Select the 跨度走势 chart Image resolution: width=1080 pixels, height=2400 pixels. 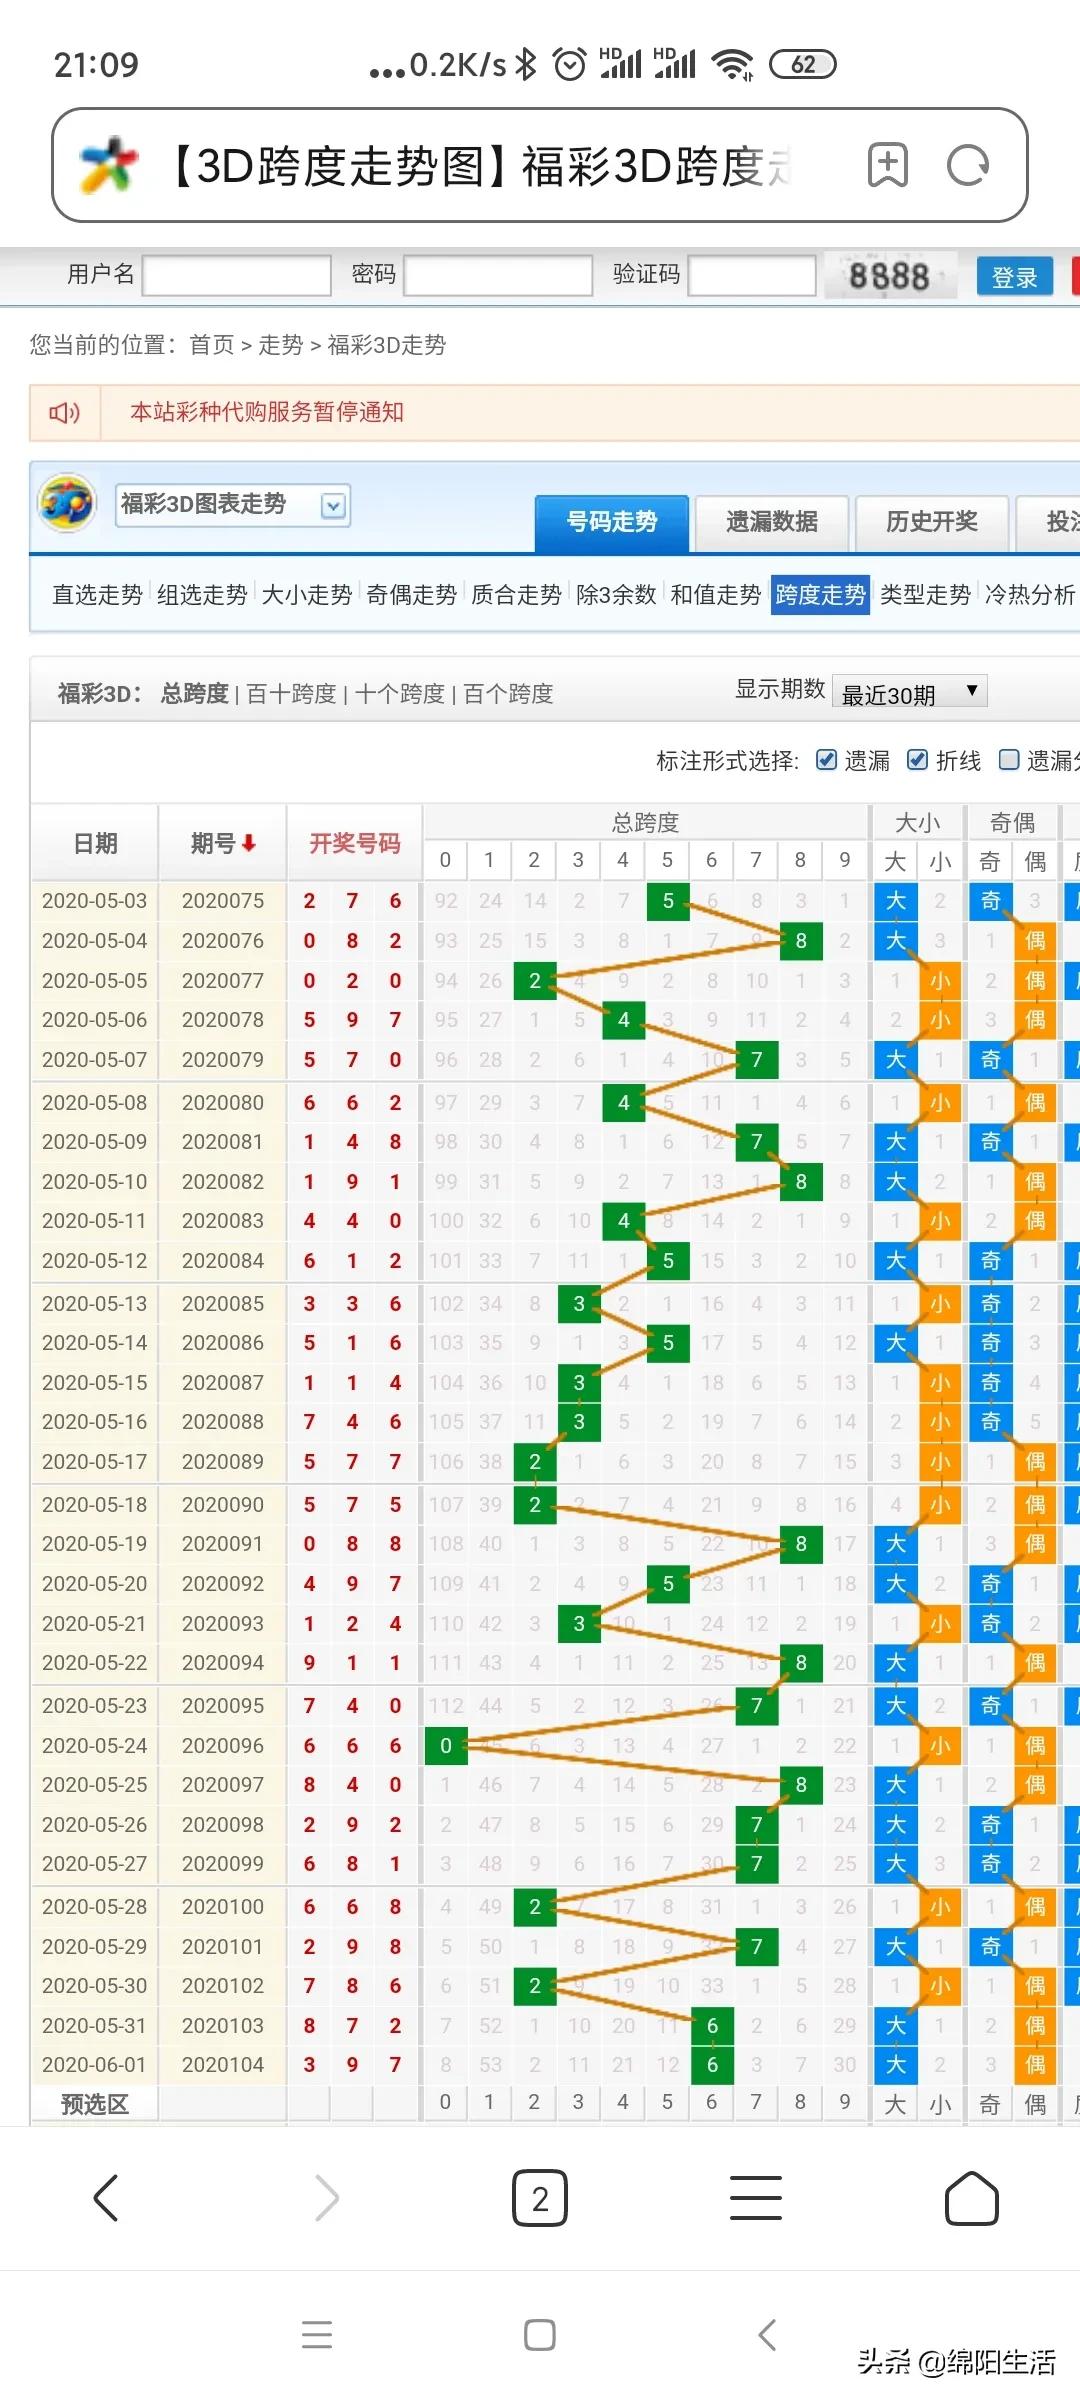pos(821,595)
